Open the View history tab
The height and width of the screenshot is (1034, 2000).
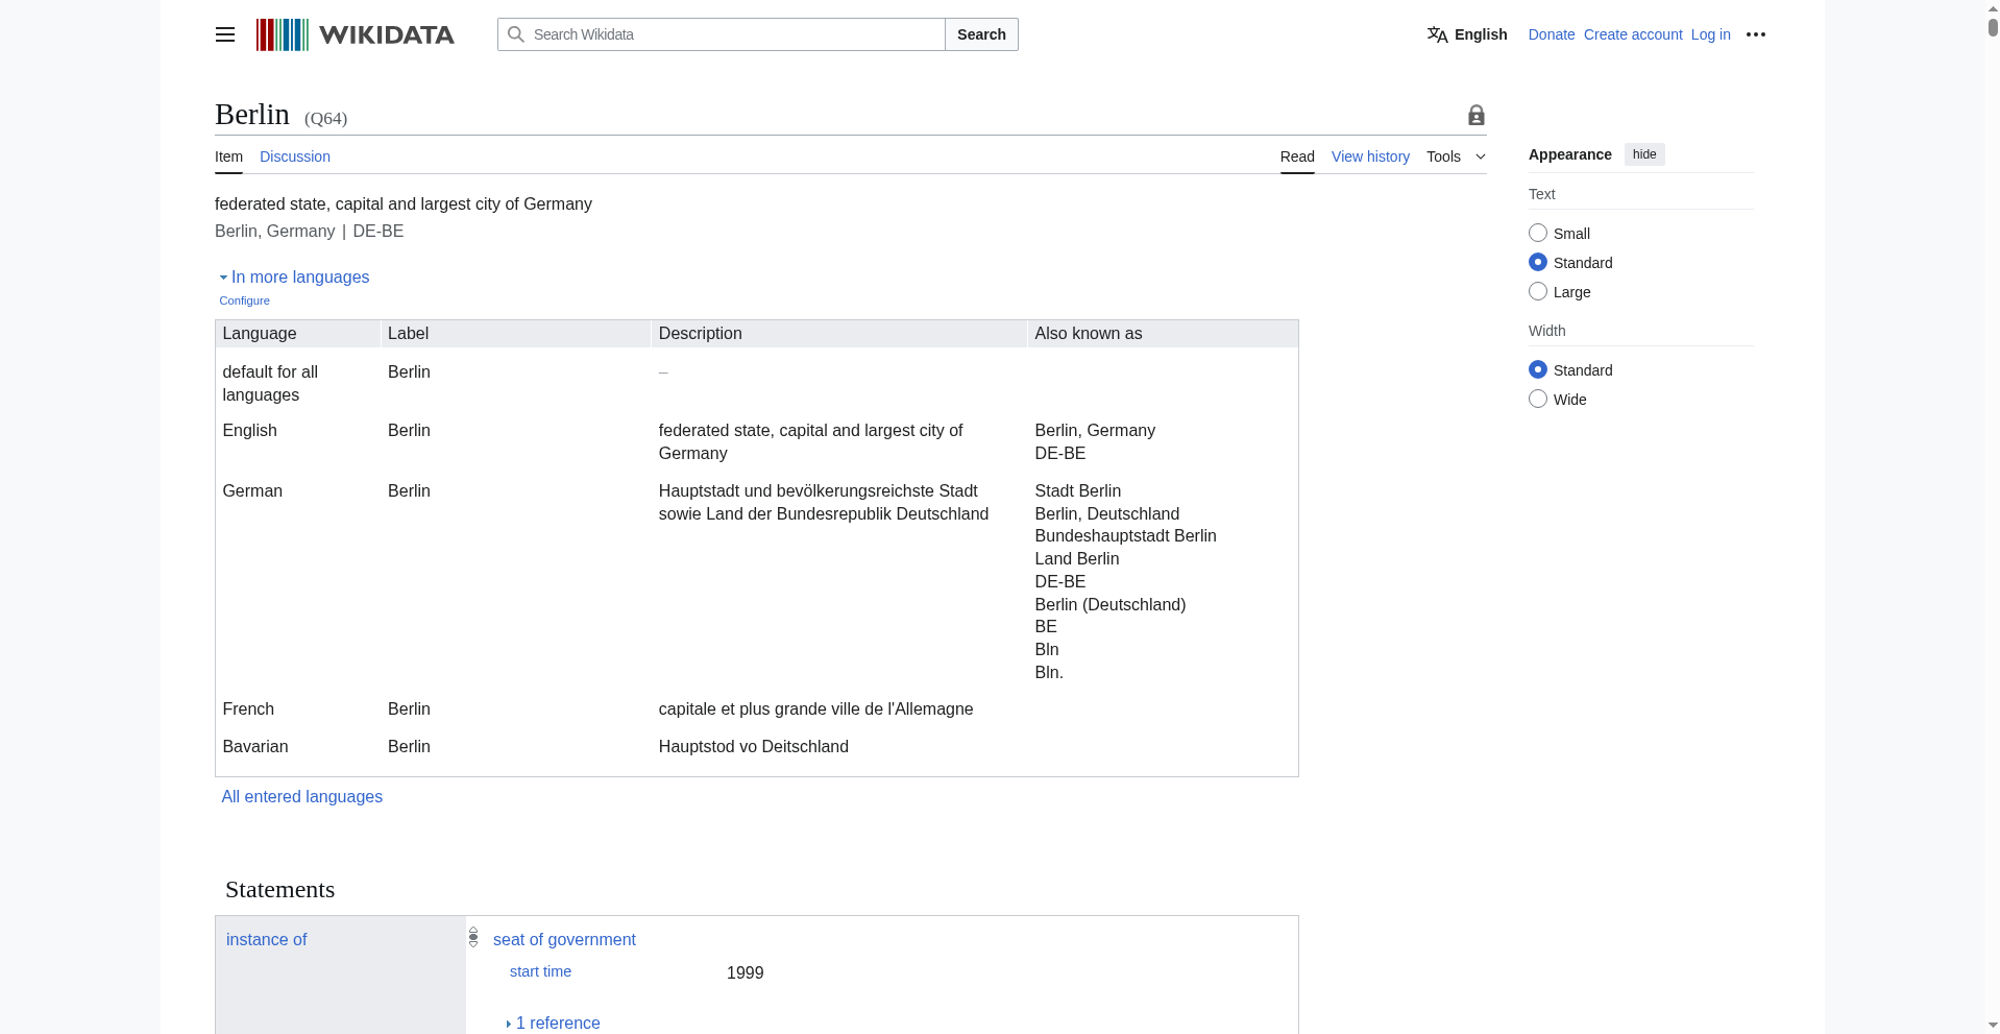[x=1370, y=157]
